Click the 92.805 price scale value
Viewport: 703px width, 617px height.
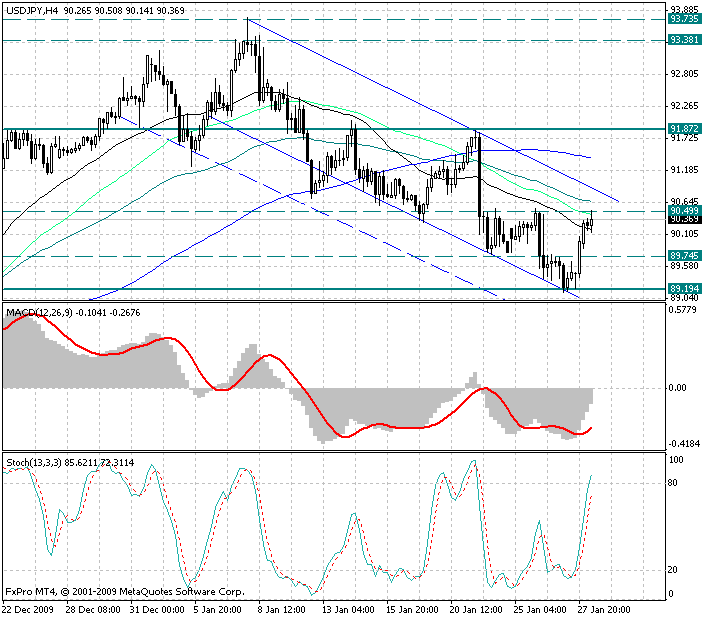[x=685, y=74]
